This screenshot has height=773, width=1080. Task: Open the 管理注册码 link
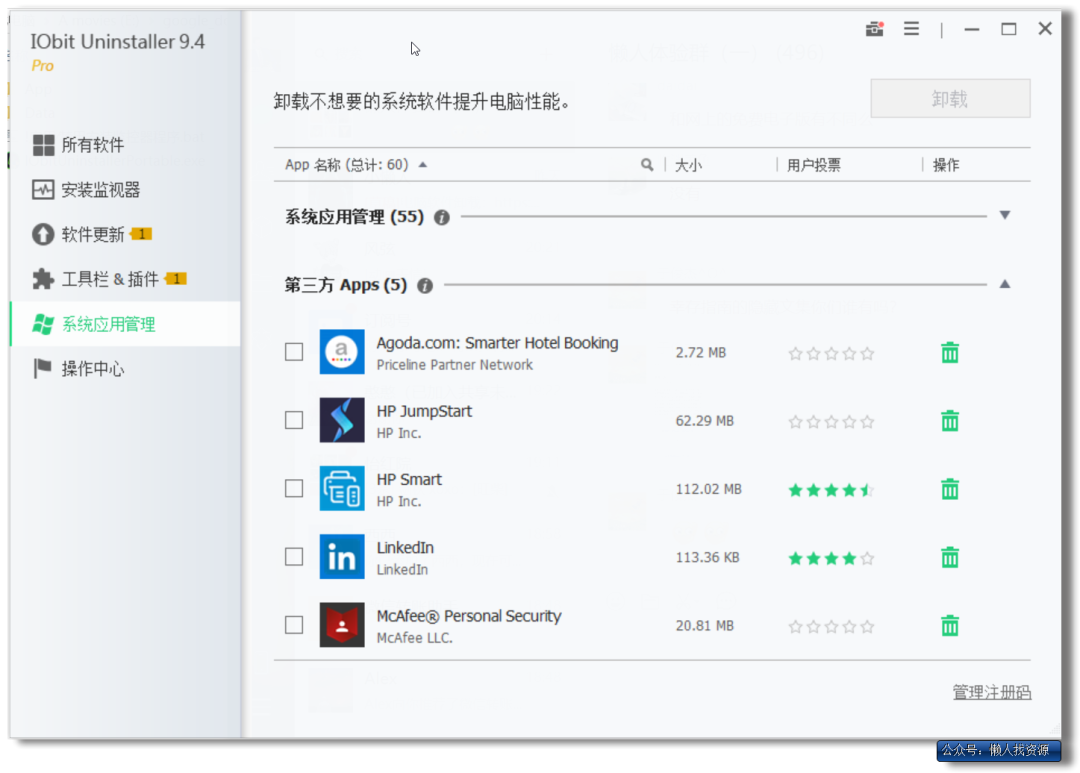coord(992,692)
